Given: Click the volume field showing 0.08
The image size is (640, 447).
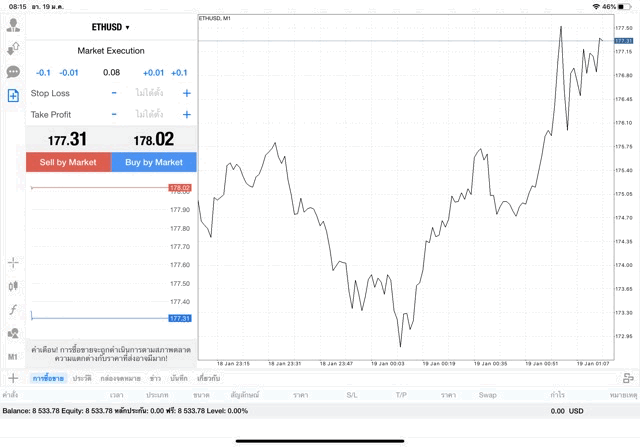Looking at the screenshot, I should (111, 72).
